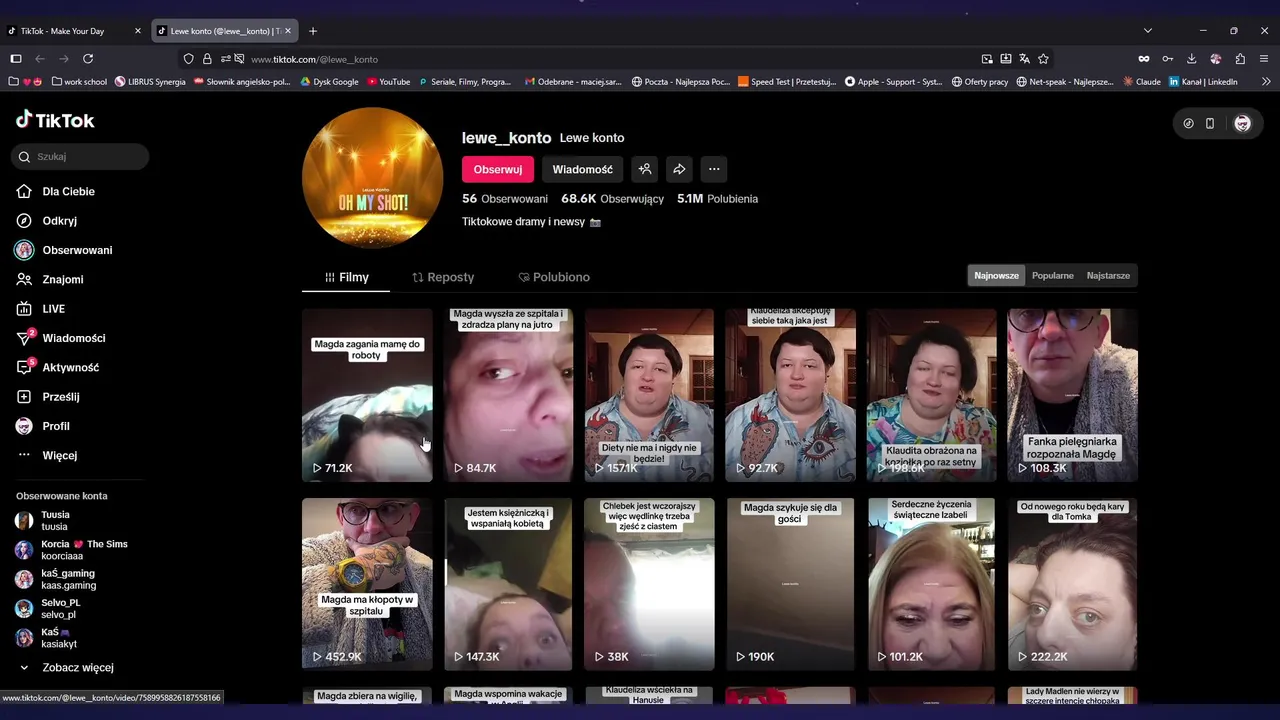
Task: Click the phone app icon top right
Action: 1210,124
